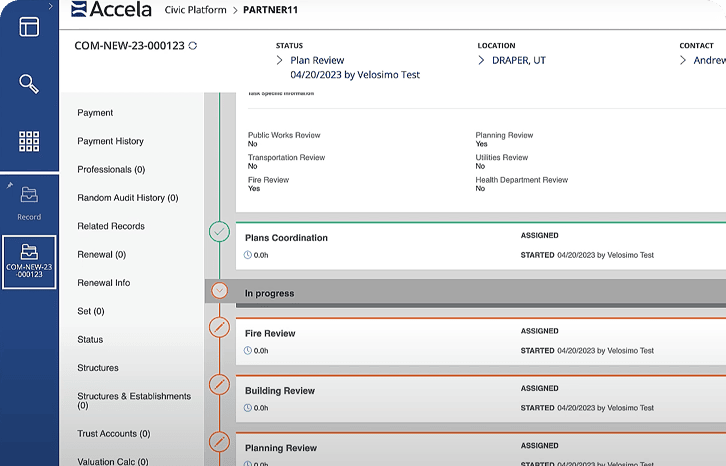
Task: Click the Plans Coordination completed checkmark icon
Action: 219,233
